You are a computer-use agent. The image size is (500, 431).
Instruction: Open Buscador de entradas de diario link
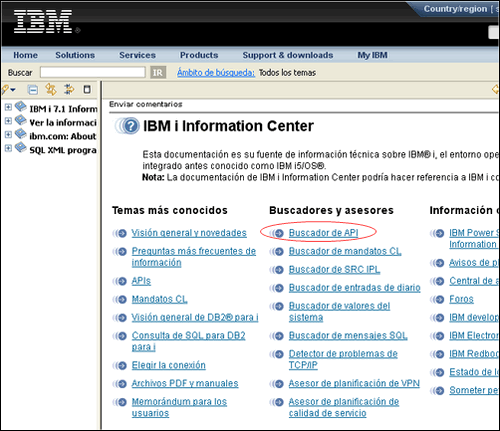point(354,287)
